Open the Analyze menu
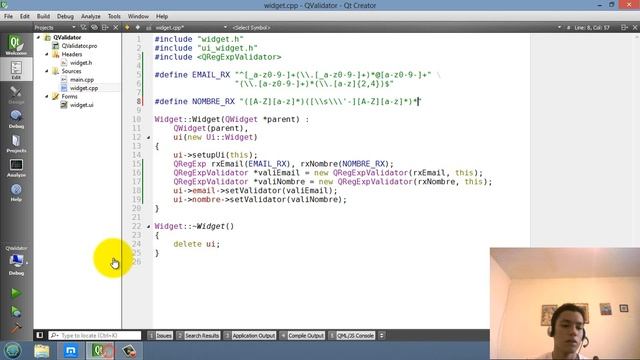This screenshot has width=640, height=360. [91, 16]
